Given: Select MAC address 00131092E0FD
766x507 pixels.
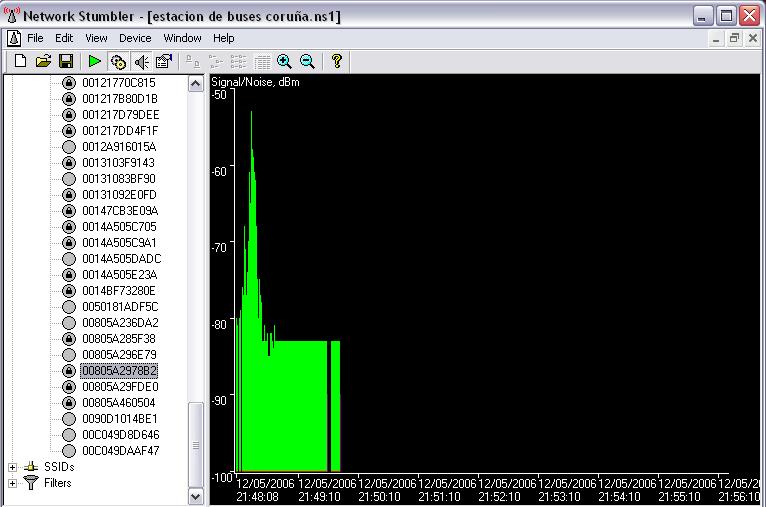Looking at the screenshot, I should [x=119, y=195].
